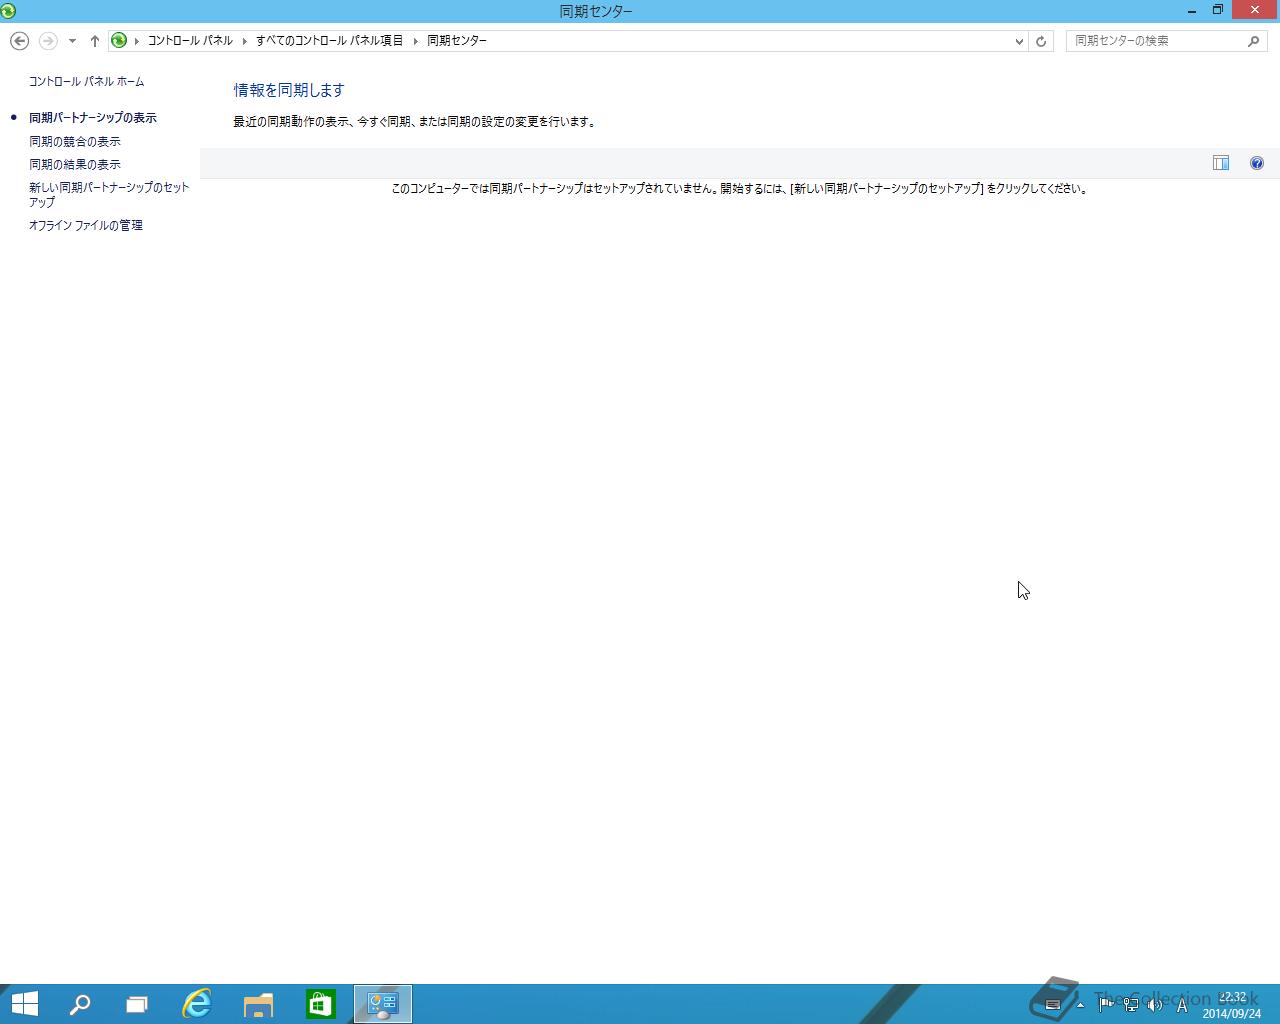
Task: Select 同期センター breadcrumb in address bar
Action: 457,41
